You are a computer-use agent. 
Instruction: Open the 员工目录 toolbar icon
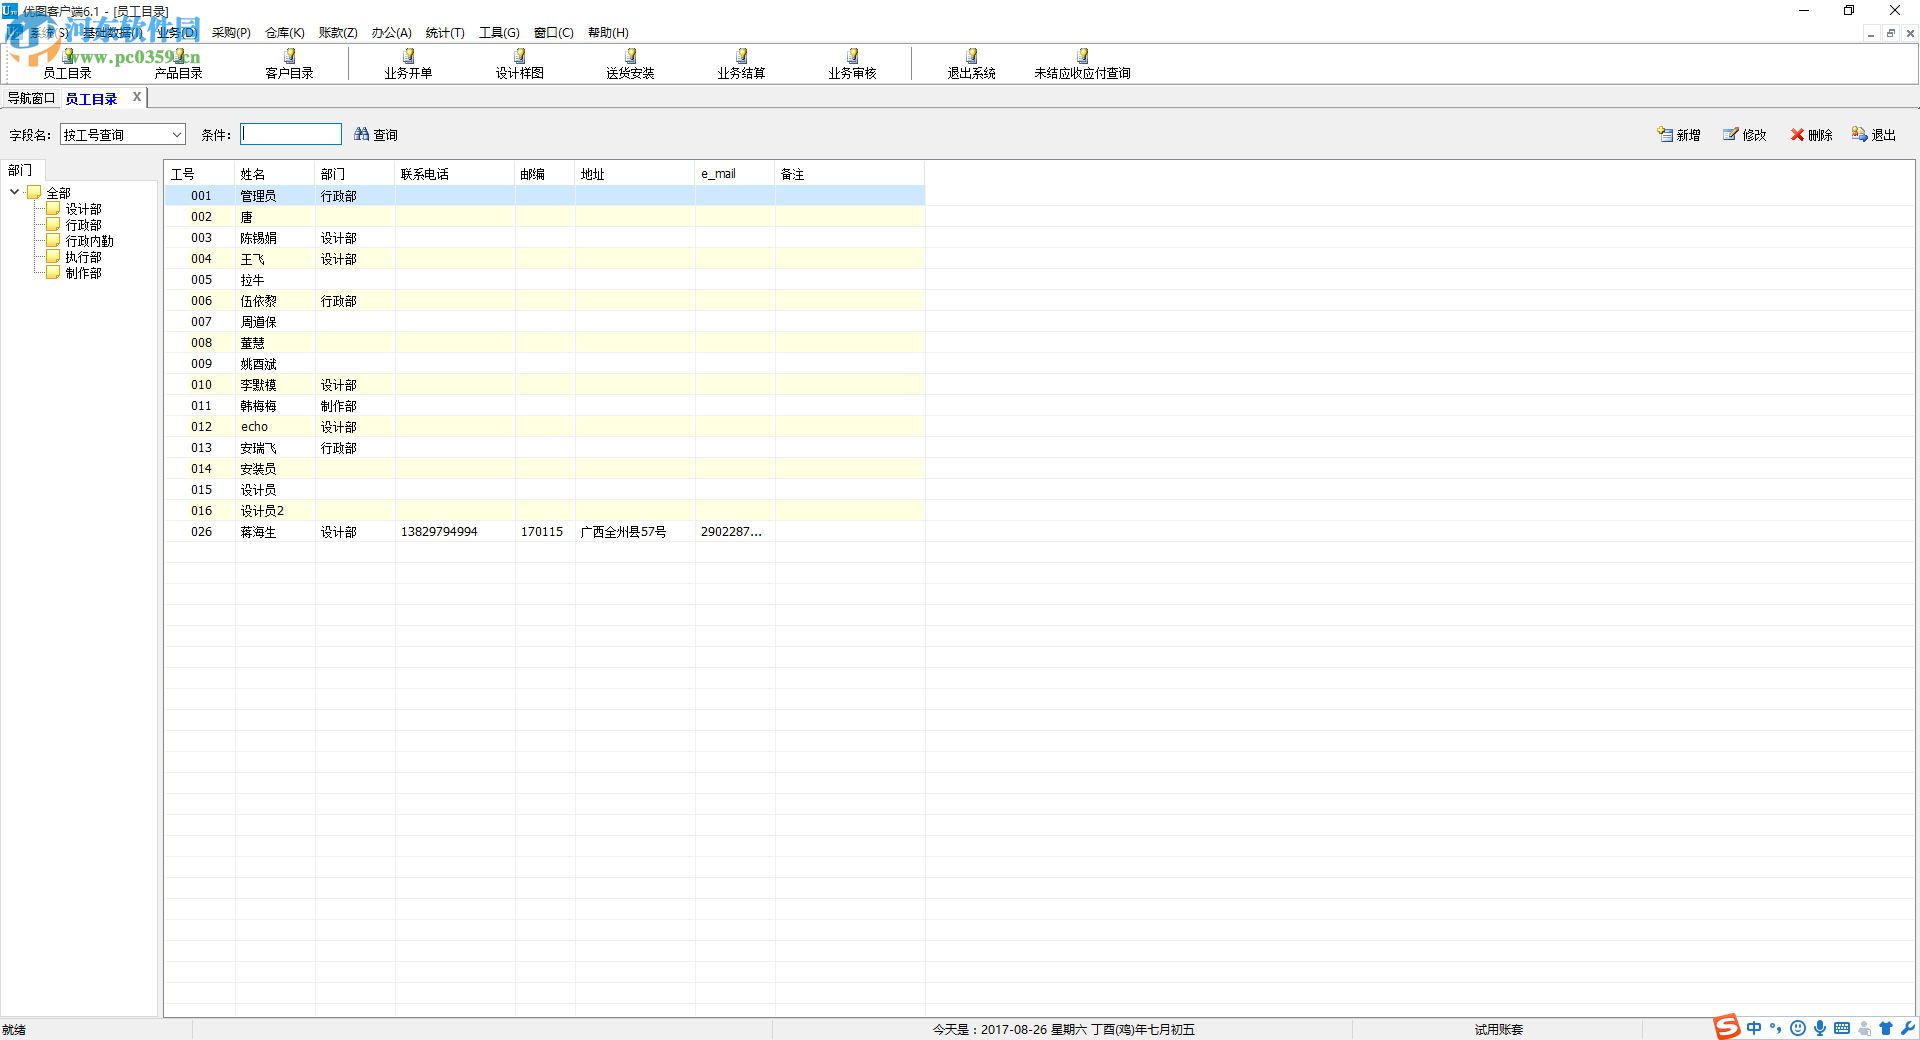(67, 64)
